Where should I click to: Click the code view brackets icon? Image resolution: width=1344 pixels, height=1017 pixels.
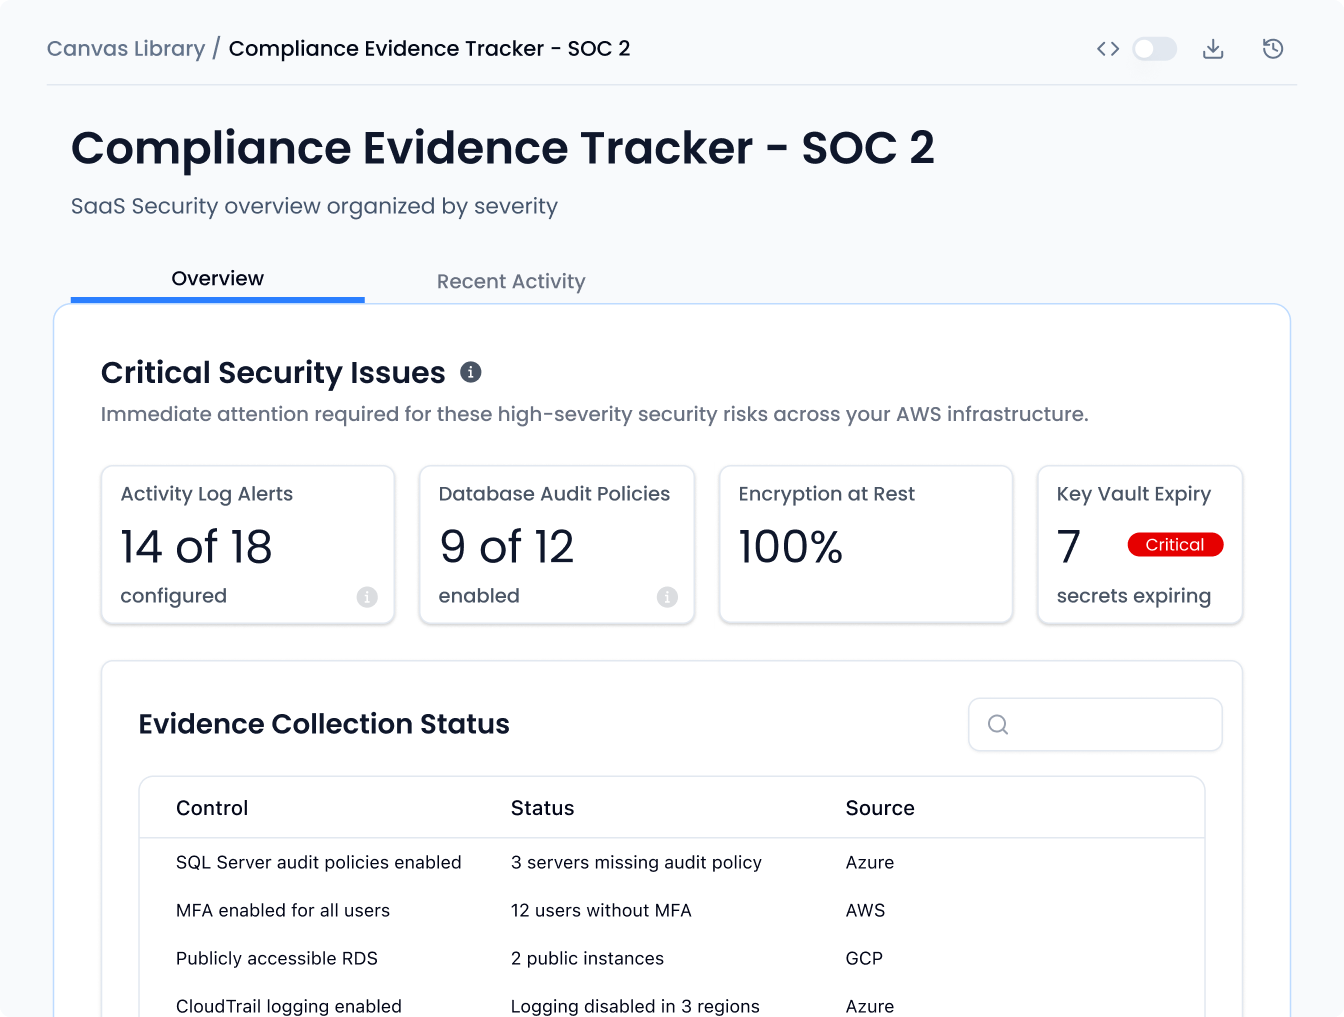tap(1107, 49)
